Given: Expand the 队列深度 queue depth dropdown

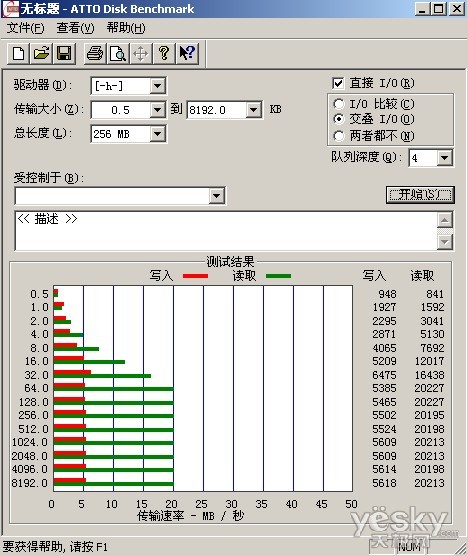Looking at the screenshot, I should click(445, 158).
